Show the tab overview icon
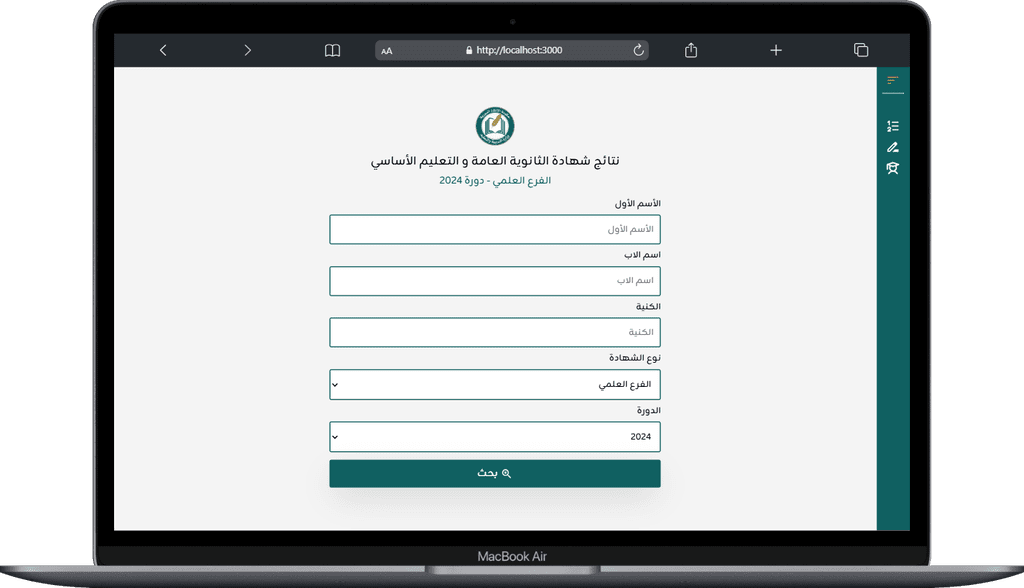The image size is (1024, 588). pos(861,50)
